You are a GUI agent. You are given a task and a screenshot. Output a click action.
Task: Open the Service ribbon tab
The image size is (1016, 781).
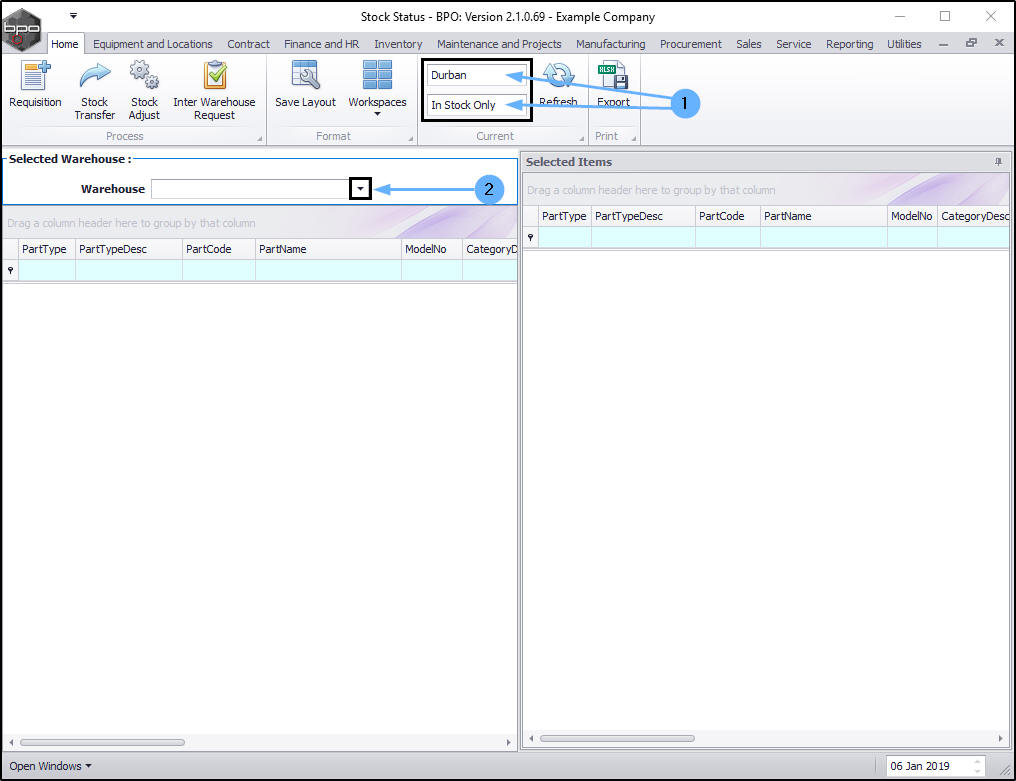(x=793, y=44)
